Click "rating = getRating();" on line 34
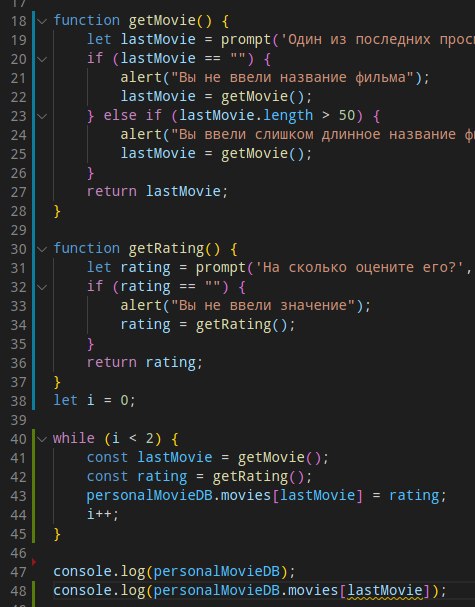 208,324
